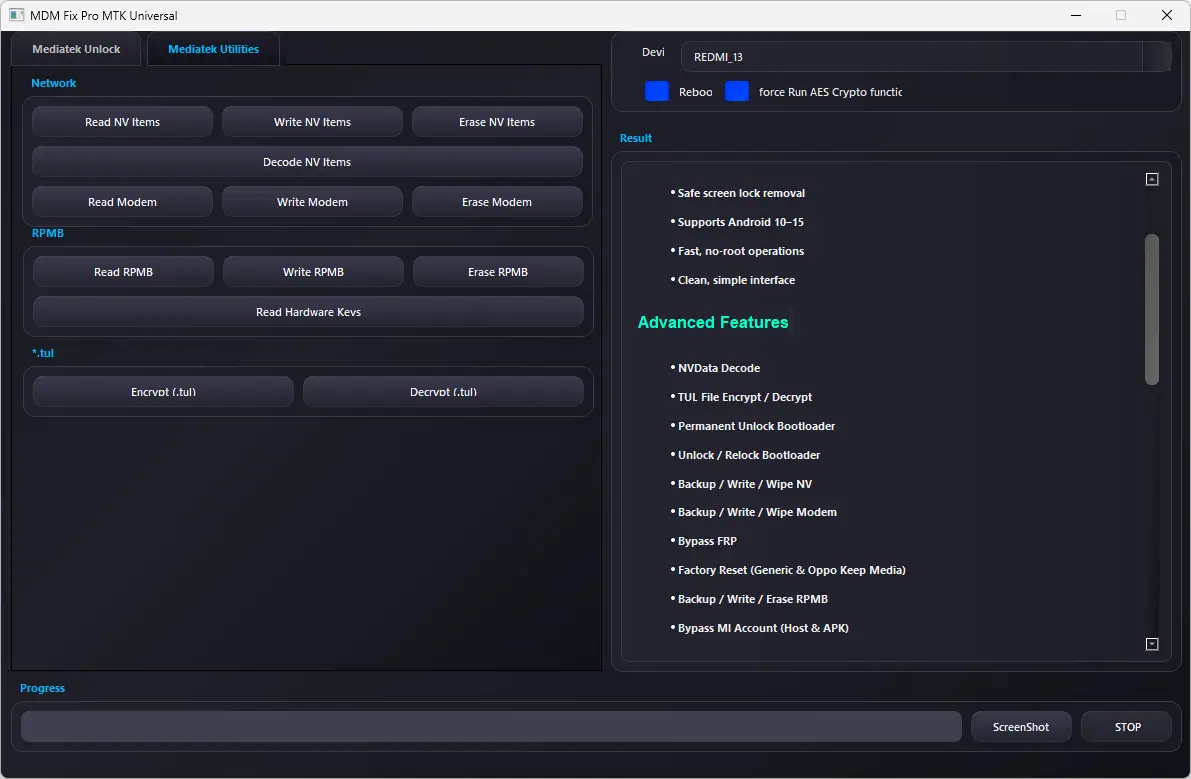Click the Write RPMB button
The image size is (1191, 779).
(313, 273)
